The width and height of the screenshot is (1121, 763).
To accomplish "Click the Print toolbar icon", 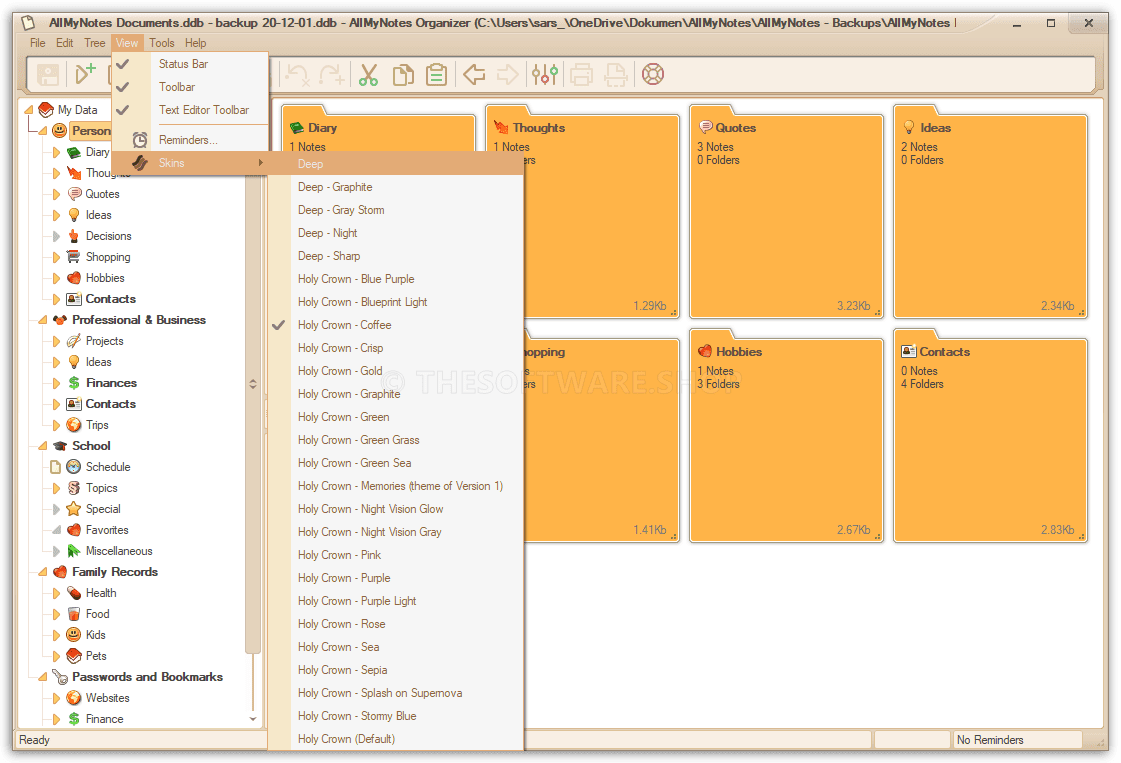I will click(581, 74).
